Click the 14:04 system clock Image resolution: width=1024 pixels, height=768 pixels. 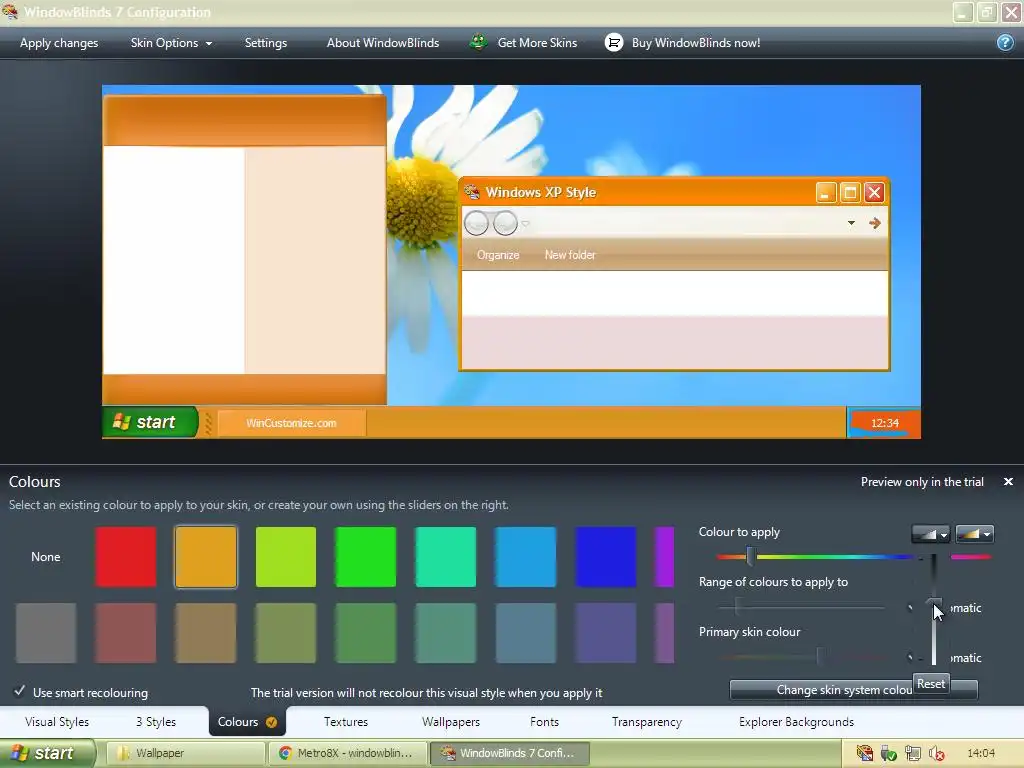point(981,753)
